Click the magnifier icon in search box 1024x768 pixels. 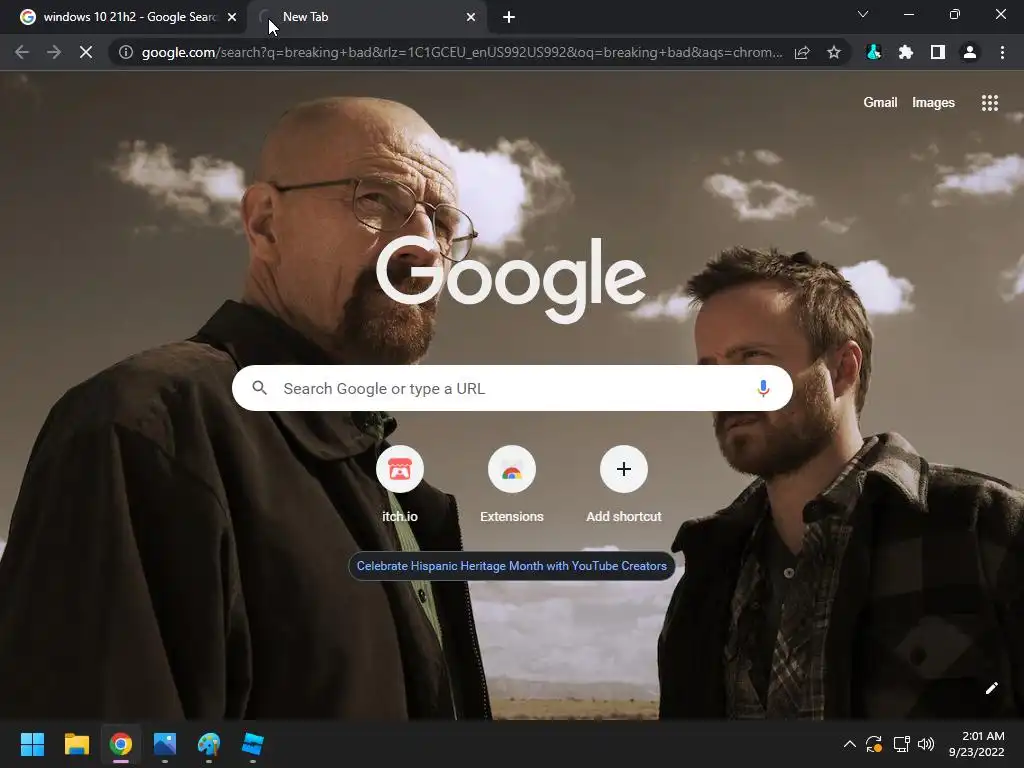coord(259,388)
